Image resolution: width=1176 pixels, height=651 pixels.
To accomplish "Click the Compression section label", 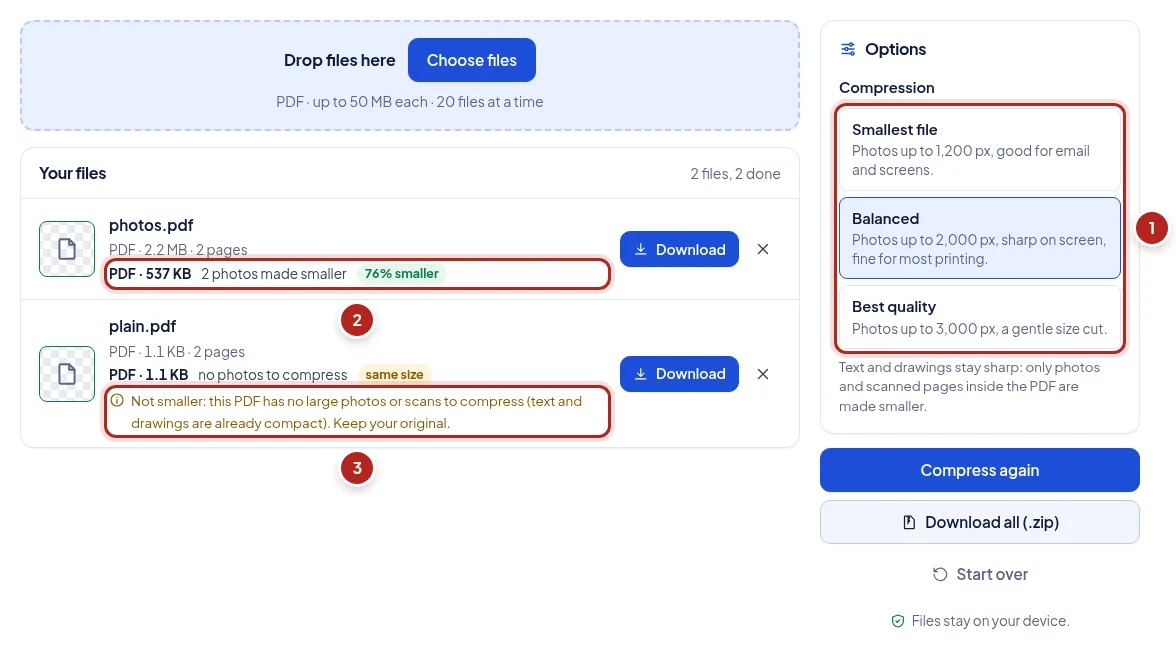I will click(886, 88).
